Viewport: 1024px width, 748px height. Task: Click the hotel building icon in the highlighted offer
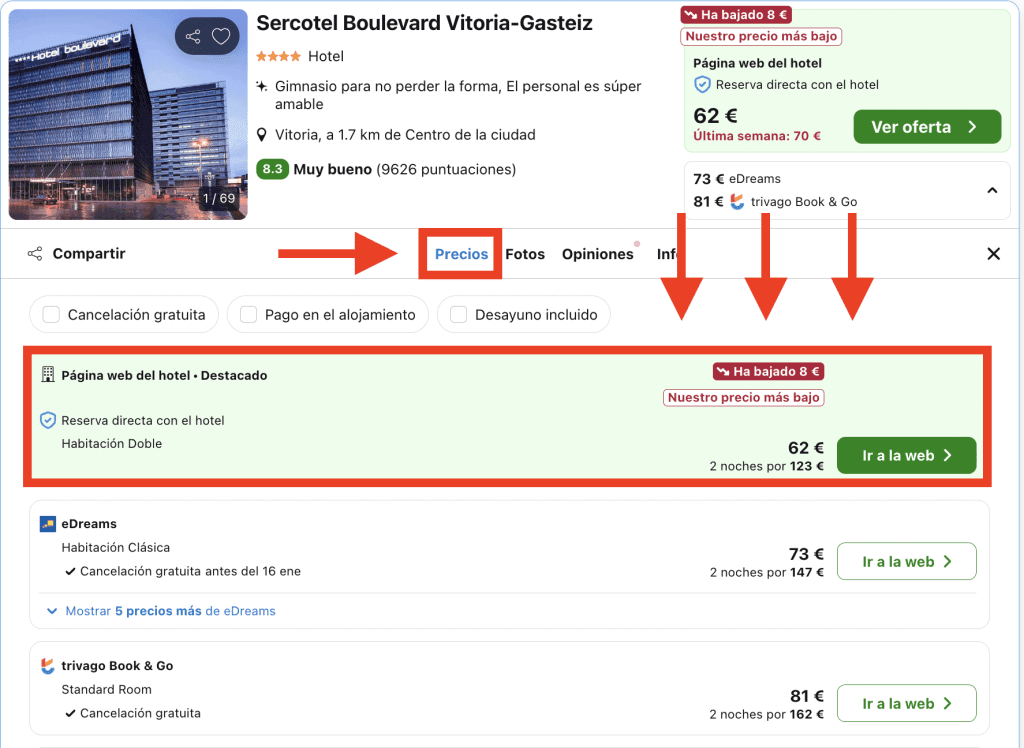click(x=48, y=375)
